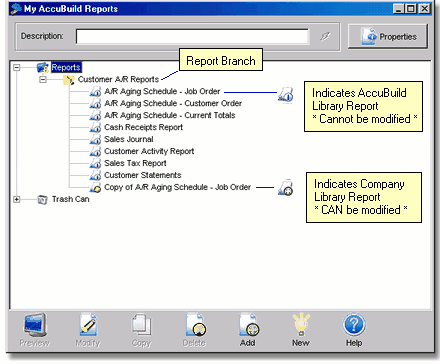
Task: Select Customer A/R Reports branch label
Action: coord(118,79)
